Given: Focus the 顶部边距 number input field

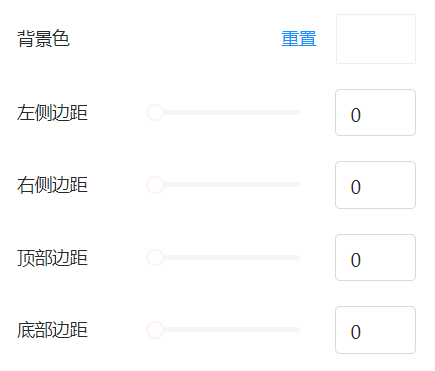Looking at the screenshot, I should (x=375, y=257).
